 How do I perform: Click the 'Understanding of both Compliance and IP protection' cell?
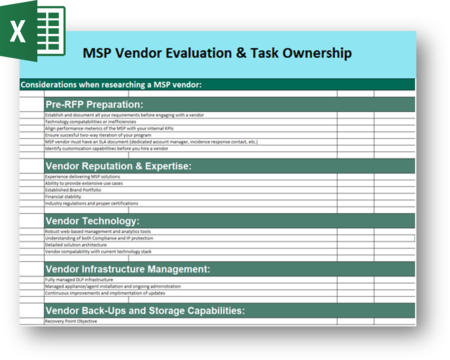(x=191, y=238)
